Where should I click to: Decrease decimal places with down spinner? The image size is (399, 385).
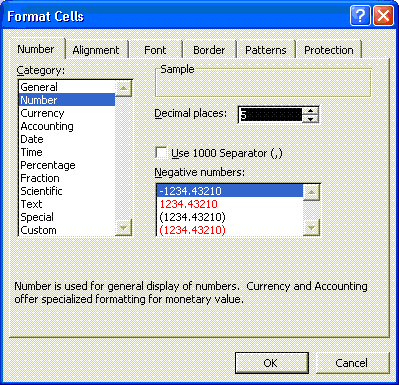click(310, 119)
